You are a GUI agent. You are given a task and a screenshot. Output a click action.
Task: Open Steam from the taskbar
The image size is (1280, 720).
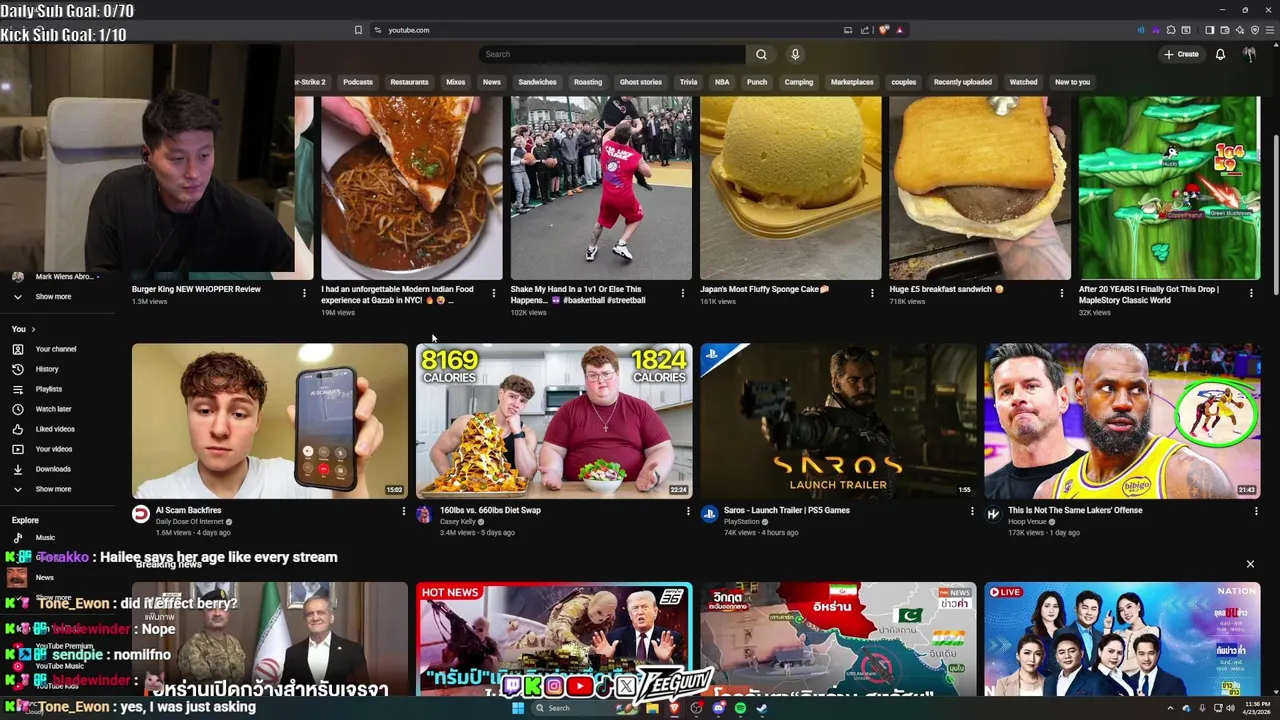[761, 708]
